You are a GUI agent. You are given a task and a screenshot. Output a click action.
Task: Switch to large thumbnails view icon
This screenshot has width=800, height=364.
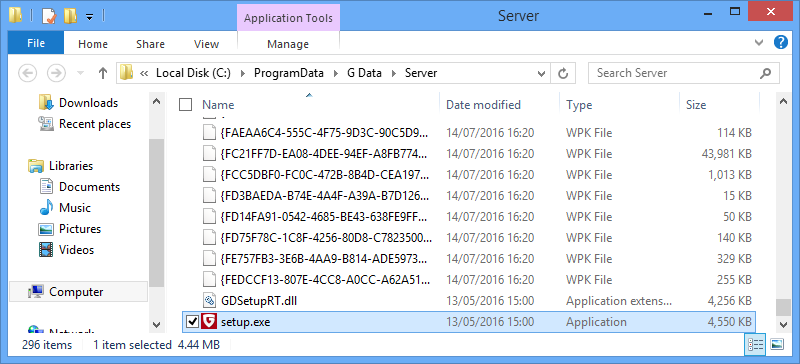pos(777,344)
